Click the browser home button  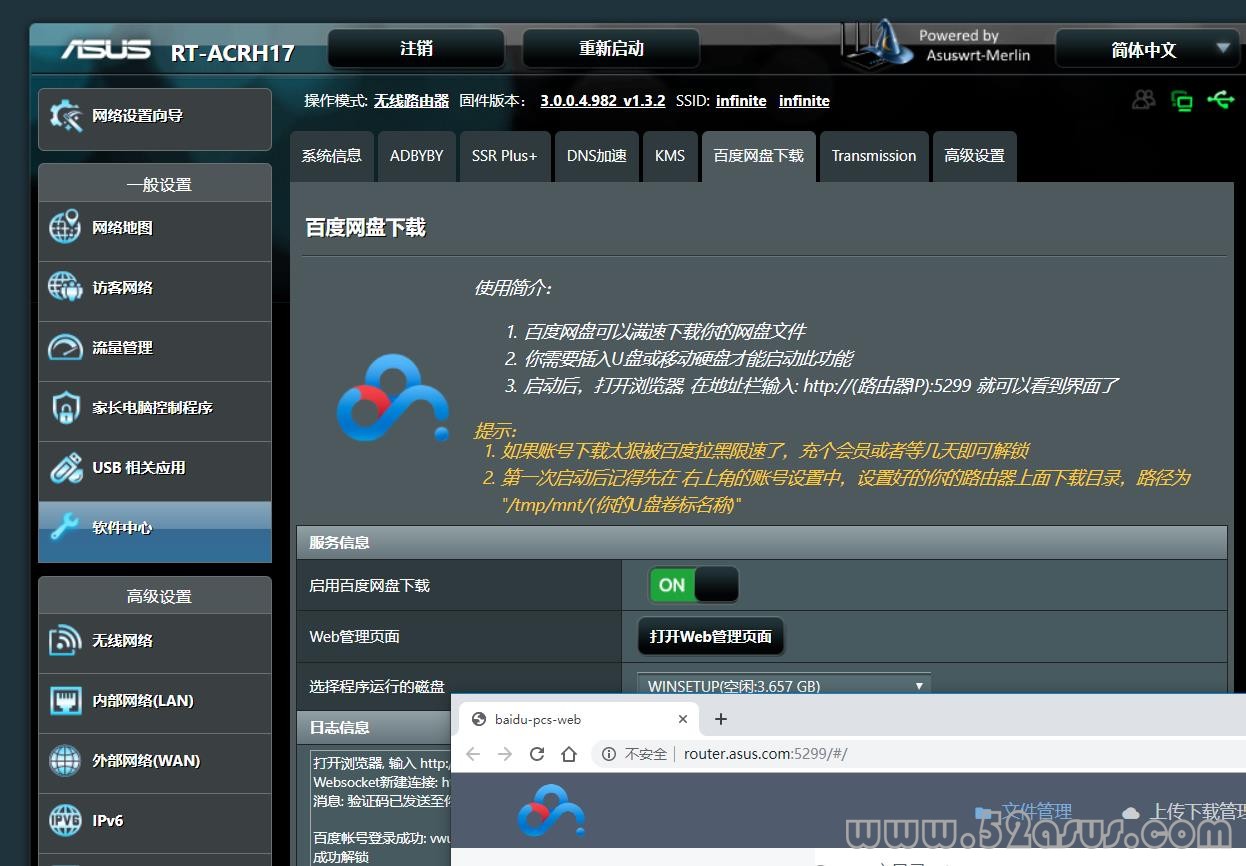[569, 754]
